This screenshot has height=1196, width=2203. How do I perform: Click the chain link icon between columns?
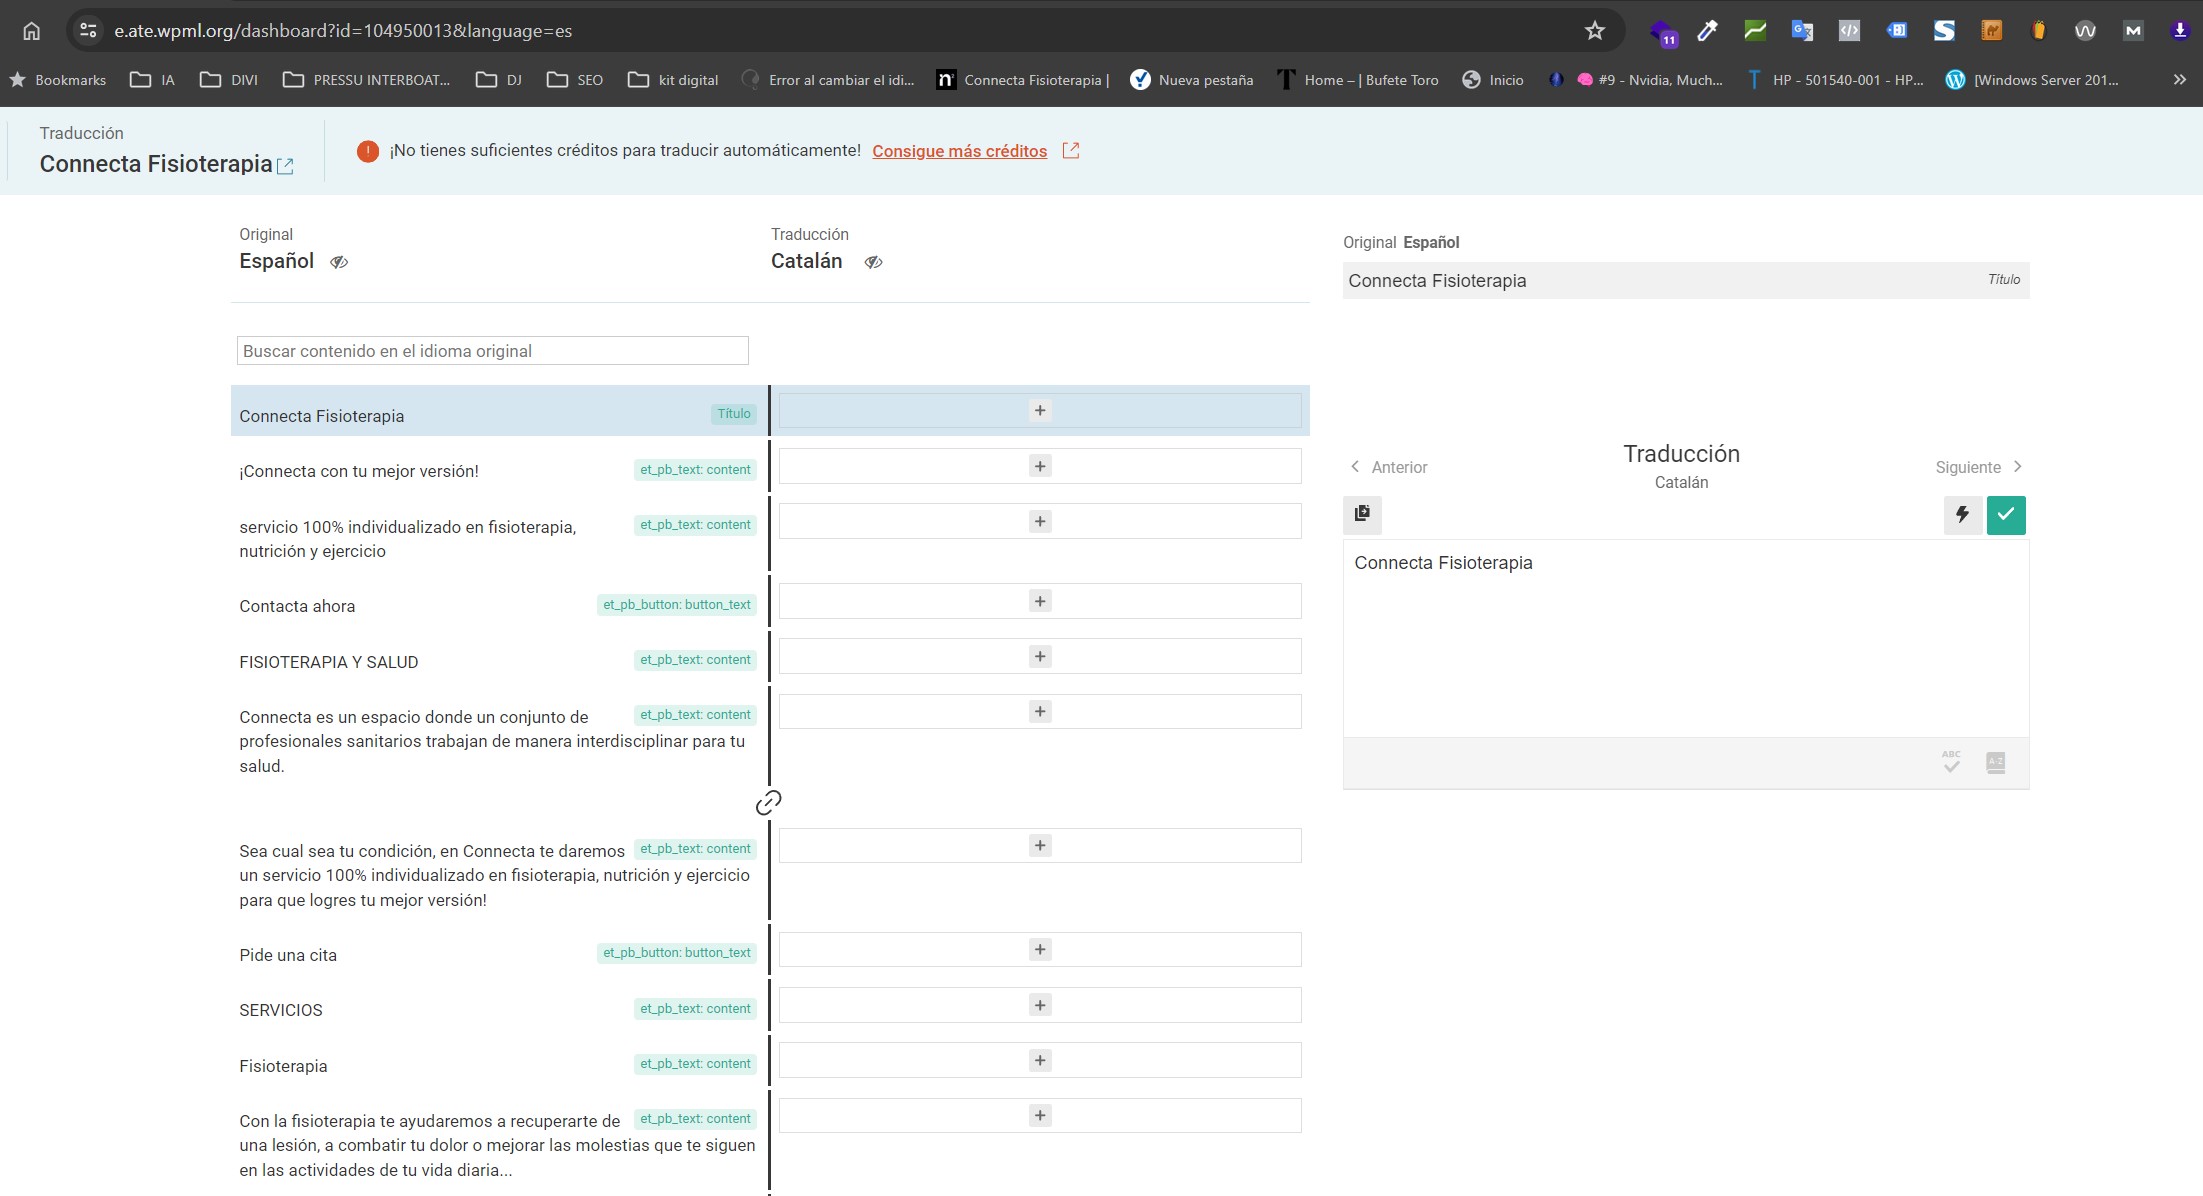point(768,803)
